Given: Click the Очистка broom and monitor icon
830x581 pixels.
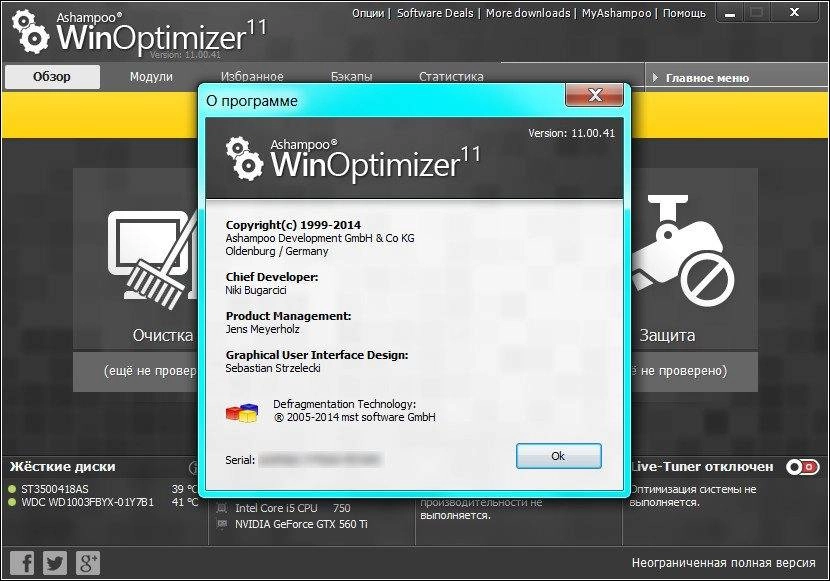Looking at the screenshot, I should 152,259.
